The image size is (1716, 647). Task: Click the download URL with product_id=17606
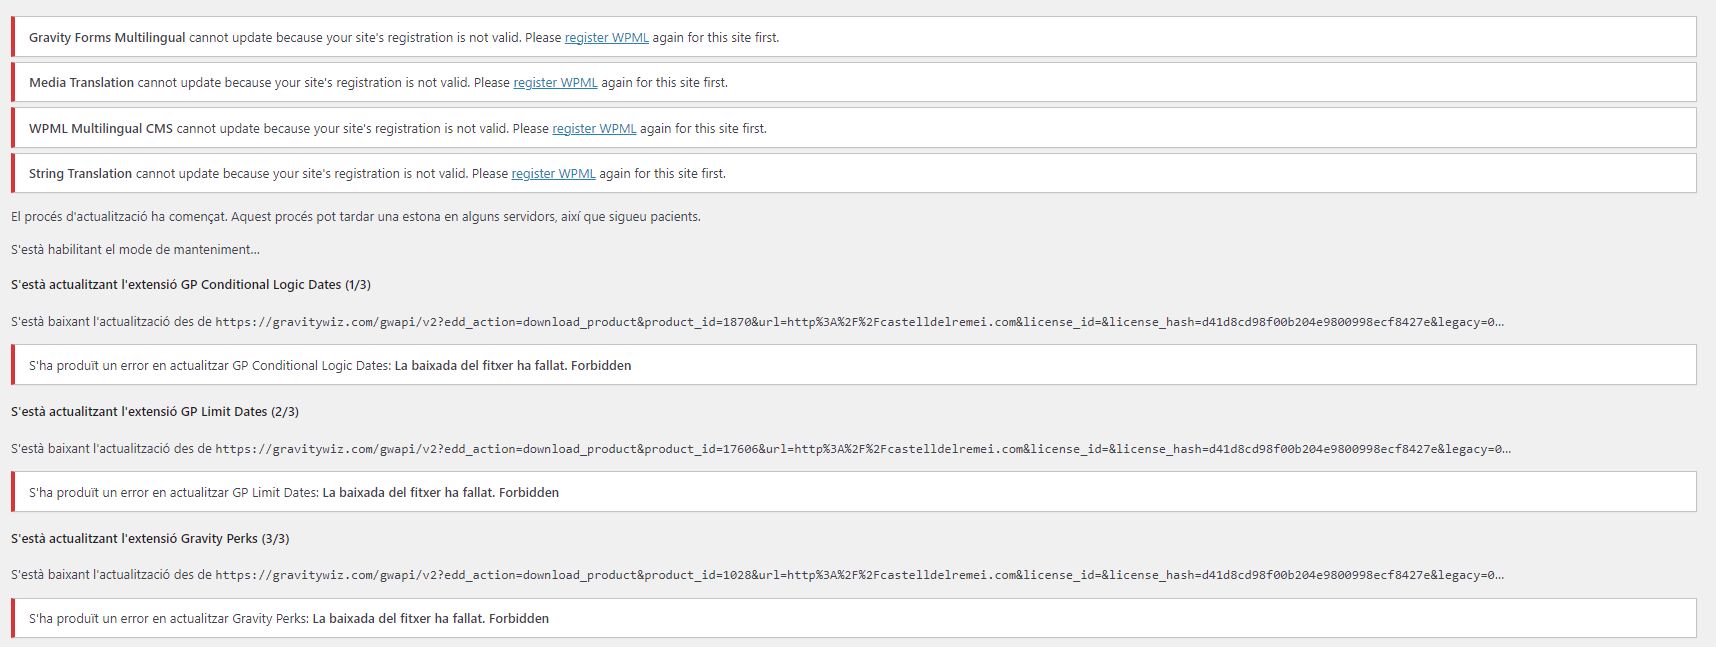(x=863, y=449)
